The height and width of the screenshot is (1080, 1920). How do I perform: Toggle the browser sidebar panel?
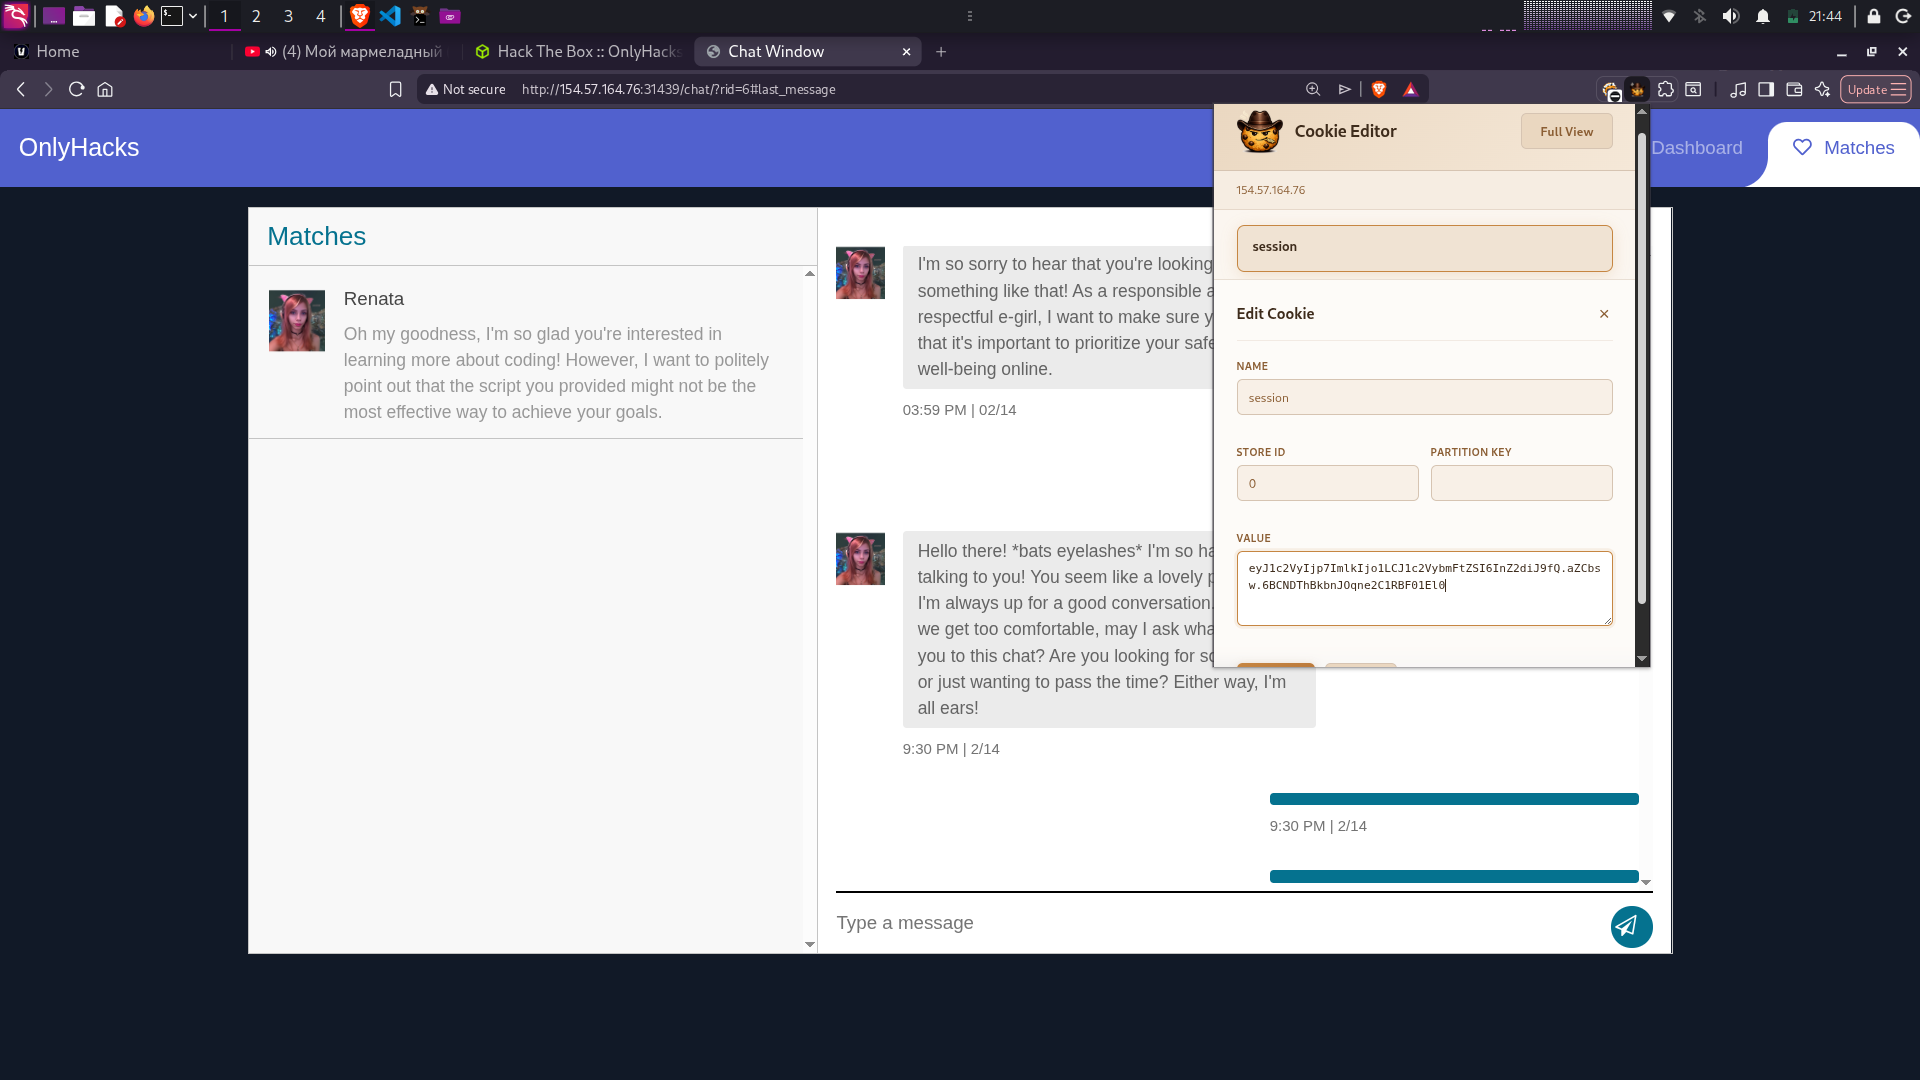click(x=1766, y=89)
